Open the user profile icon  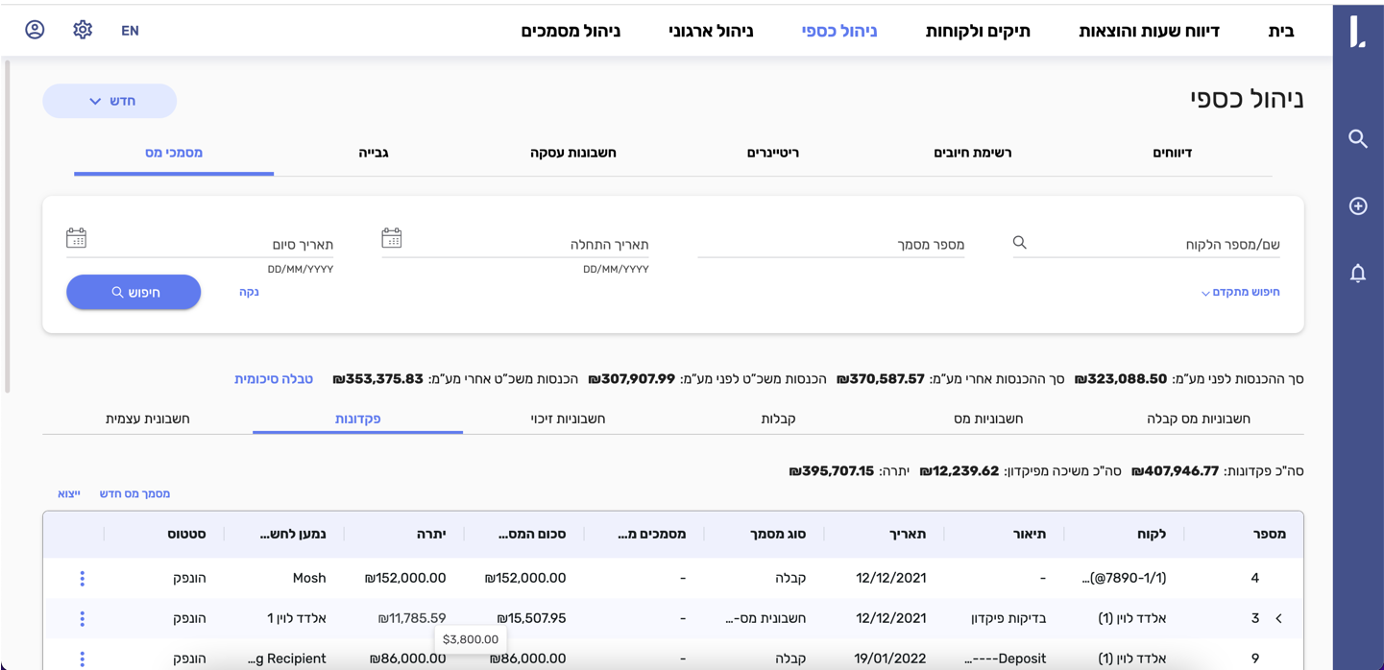coord(35,30)
